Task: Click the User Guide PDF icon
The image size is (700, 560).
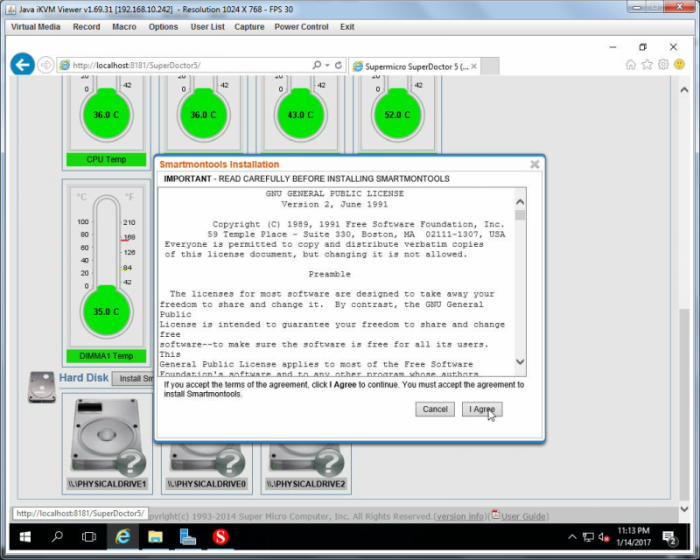Action: tap(496, 514)
